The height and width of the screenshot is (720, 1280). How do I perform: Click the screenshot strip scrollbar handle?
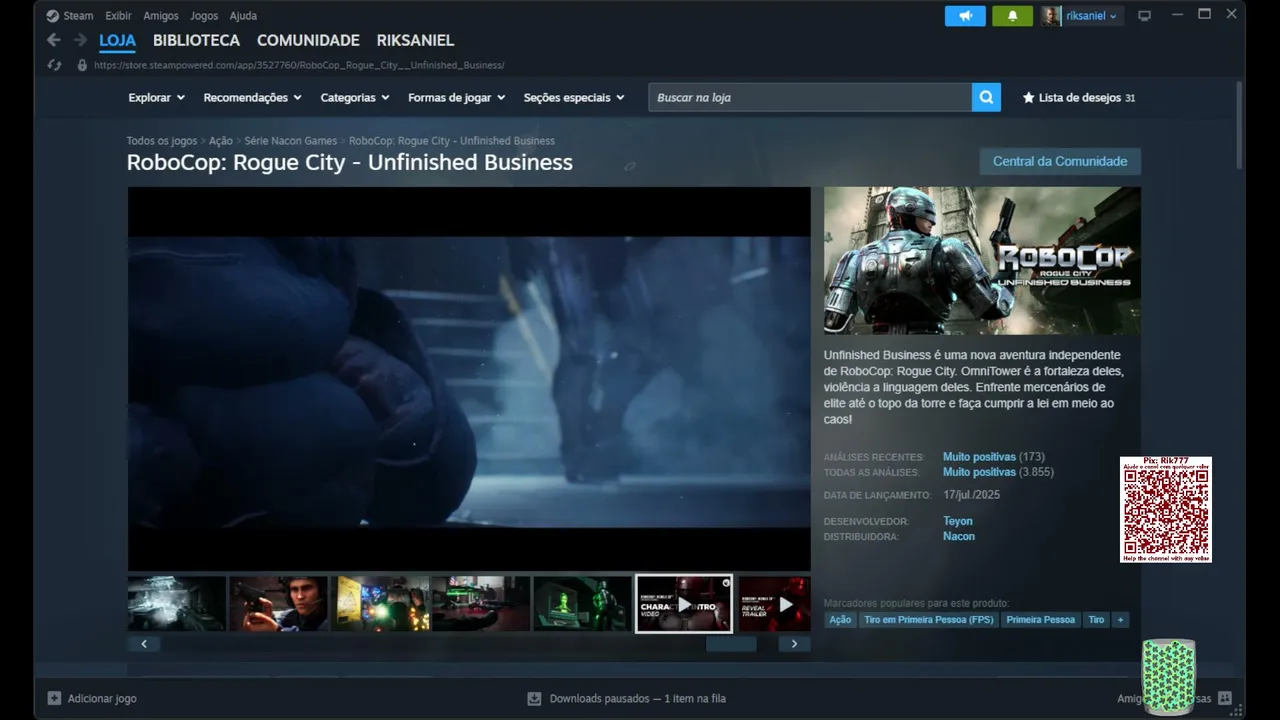(x=731, y=644)
